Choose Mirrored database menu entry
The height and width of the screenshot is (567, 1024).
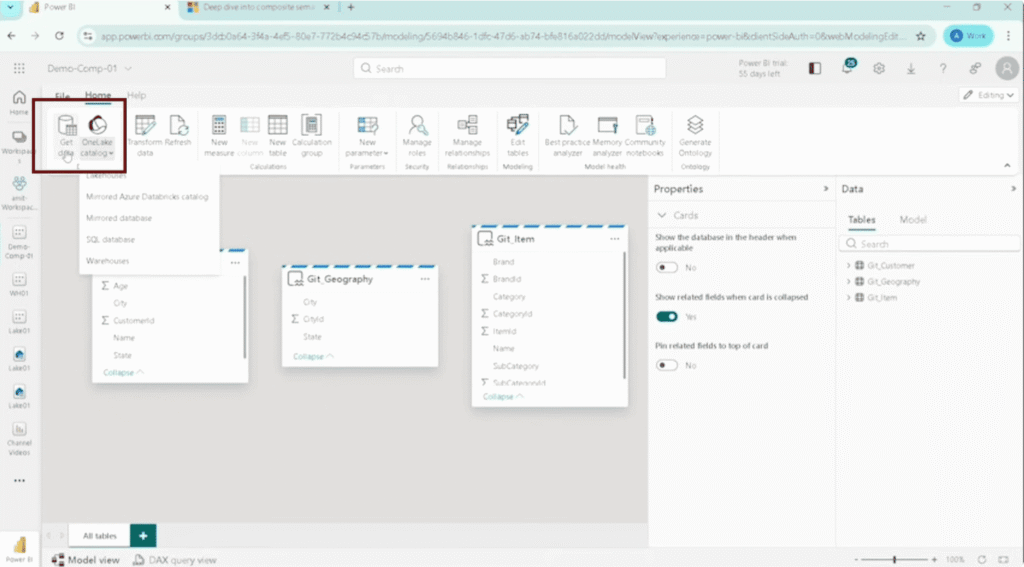point(119,218)
